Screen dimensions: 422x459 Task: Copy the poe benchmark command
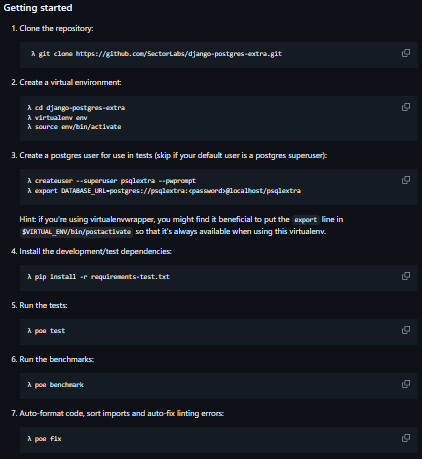406,384
